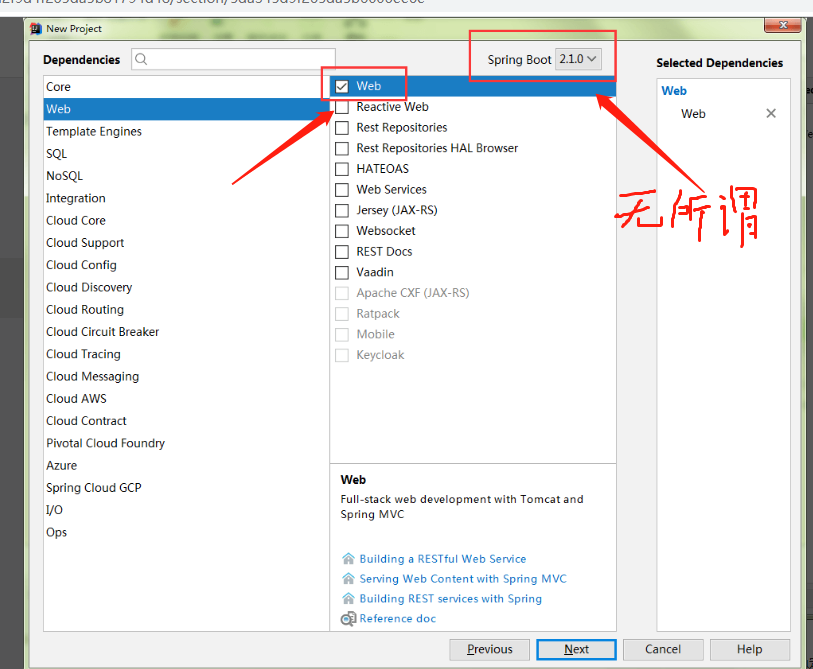This screenshot has width=813, height=669.
Task: Click the Web group heading in Selected Dependencies
Action: point(674,91)
